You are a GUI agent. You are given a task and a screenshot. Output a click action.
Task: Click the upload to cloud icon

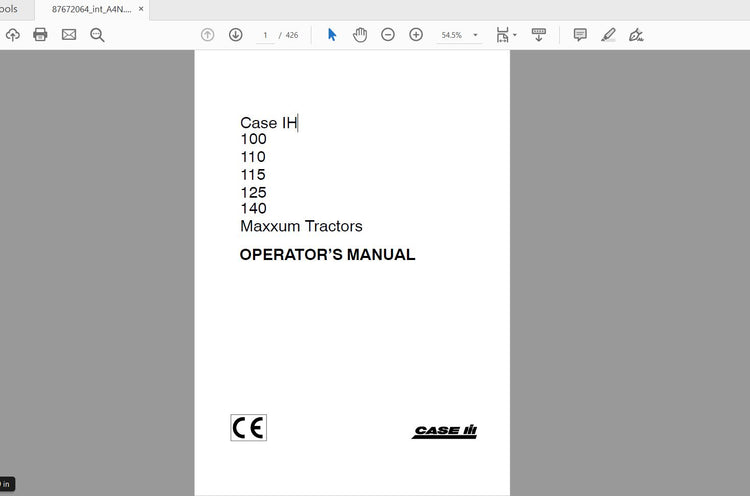pos(13,35)
